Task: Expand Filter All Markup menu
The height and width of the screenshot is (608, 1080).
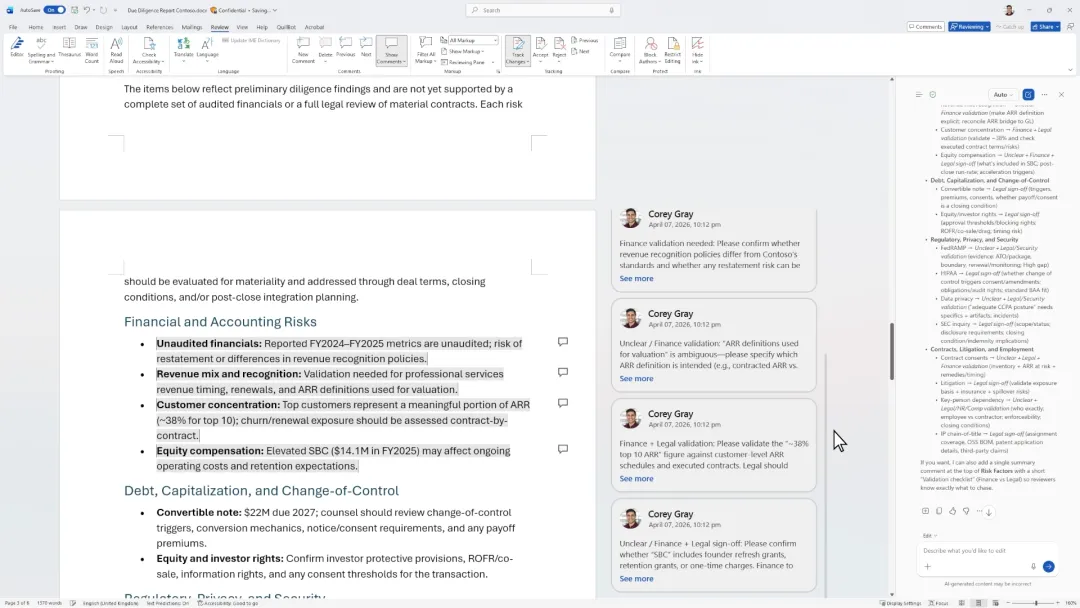Action: click(426, 50)
